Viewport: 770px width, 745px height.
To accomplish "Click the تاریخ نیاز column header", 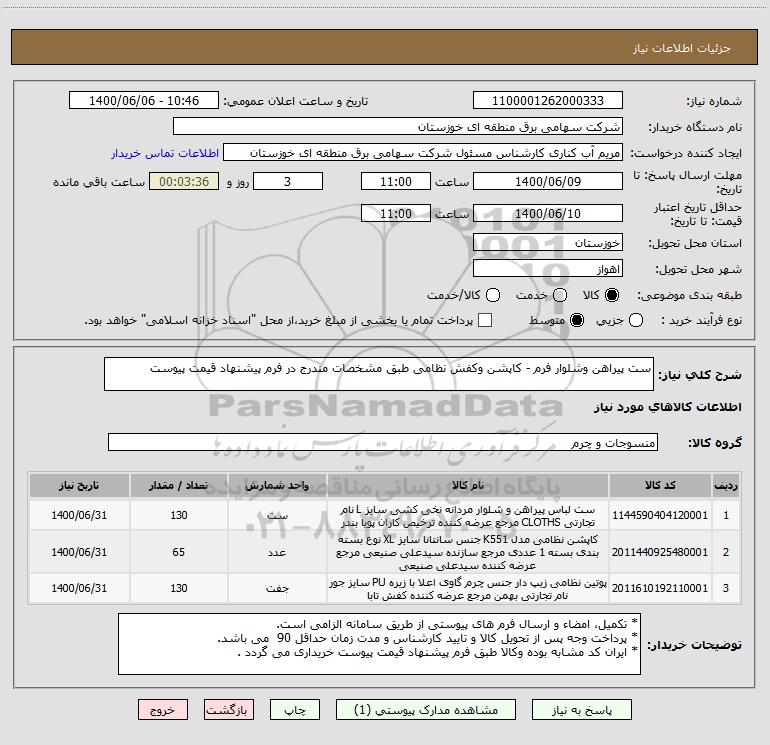I will 79,485.
